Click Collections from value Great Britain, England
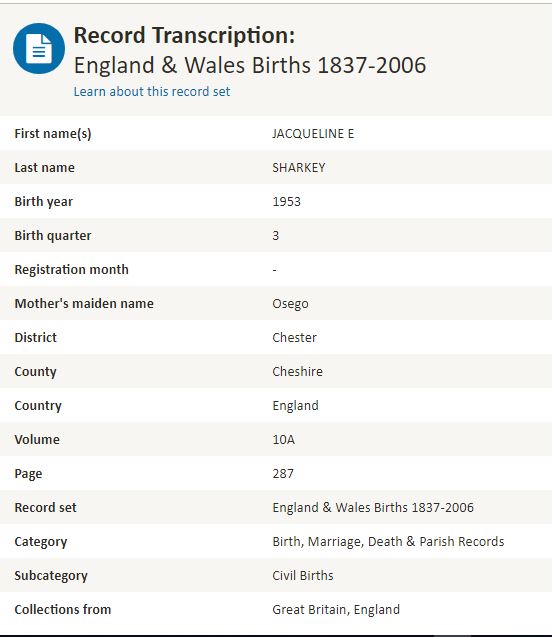 pos(336,609)
